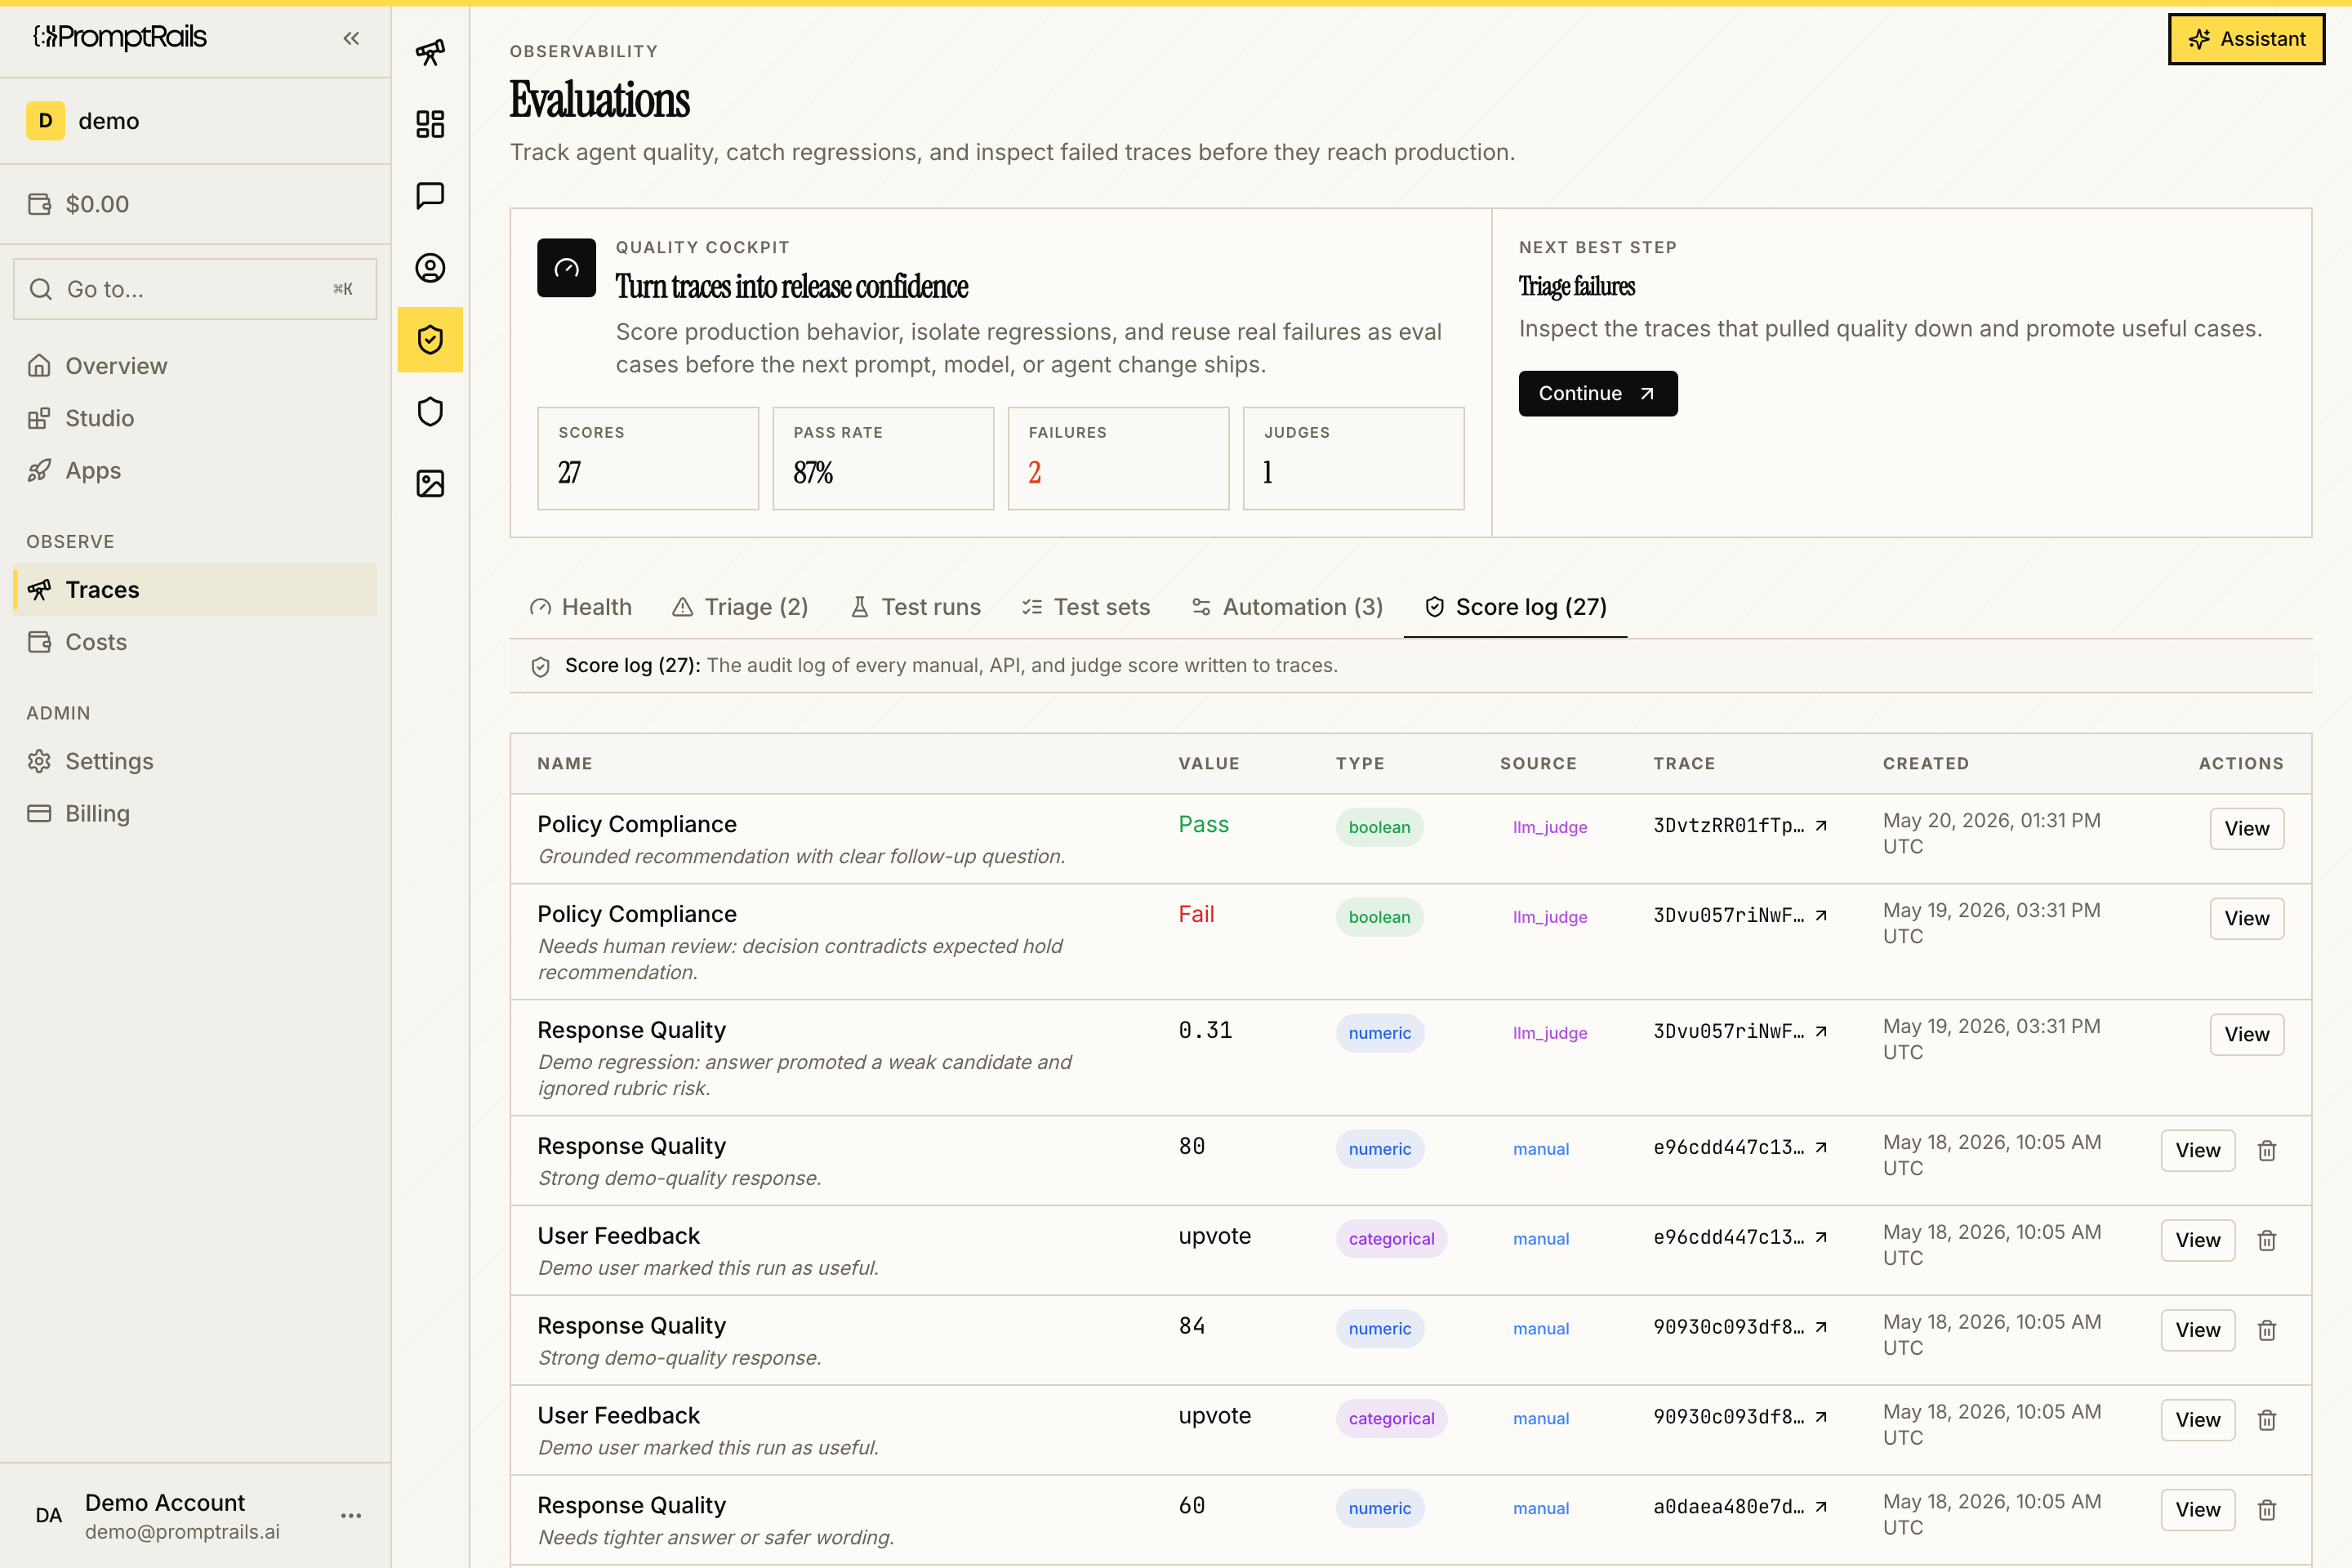Focus the Go to search field
This screenshot has width=2352, height=1568.
click(x=195, y=289)
